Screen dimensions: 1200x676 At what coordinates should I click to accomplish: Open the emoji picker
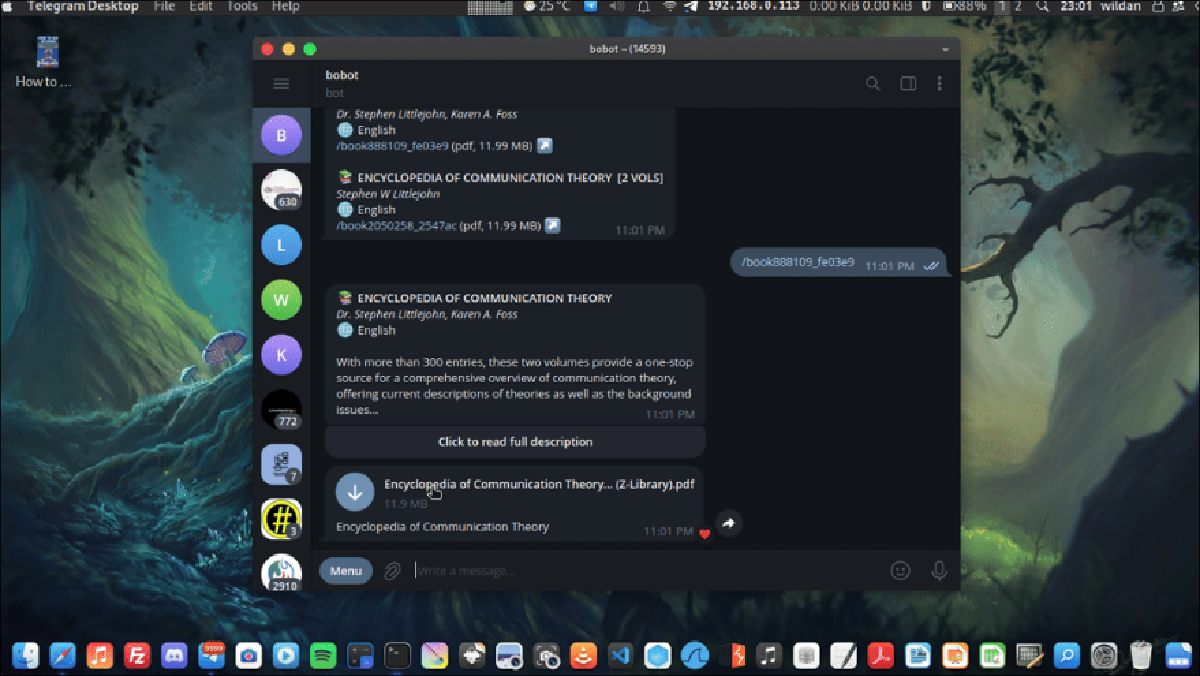[901, 571]
